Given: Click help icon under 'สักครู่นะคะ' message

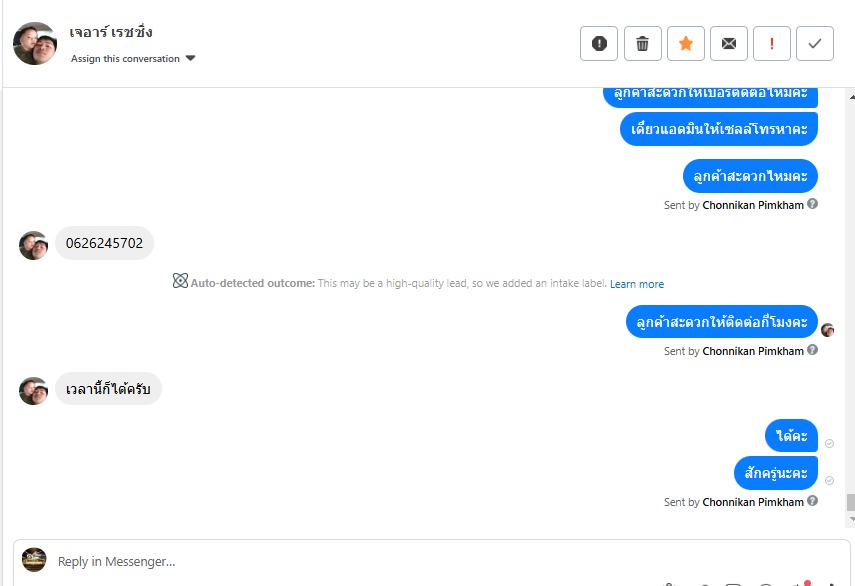Looking at the screenshot, I should [813, 501].
